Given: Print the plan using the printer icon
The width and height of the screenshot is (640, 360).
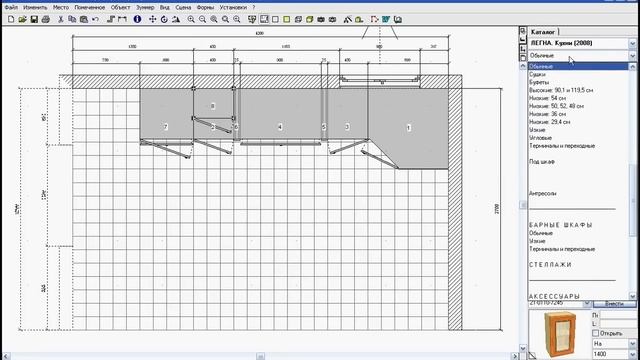Looking at the screenshot, I should point(46,19).
